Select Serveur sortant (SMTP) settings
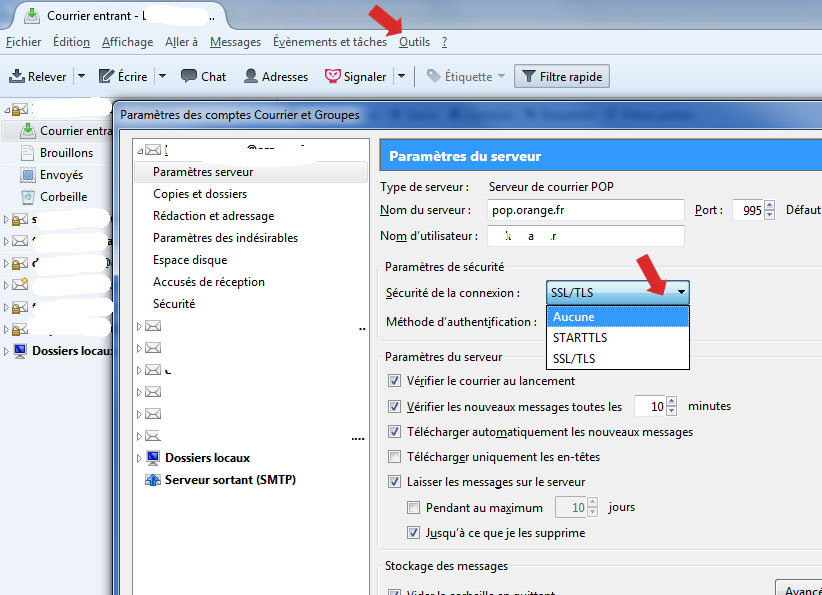Viewport: 822px width, 595px height. [230, 480]
